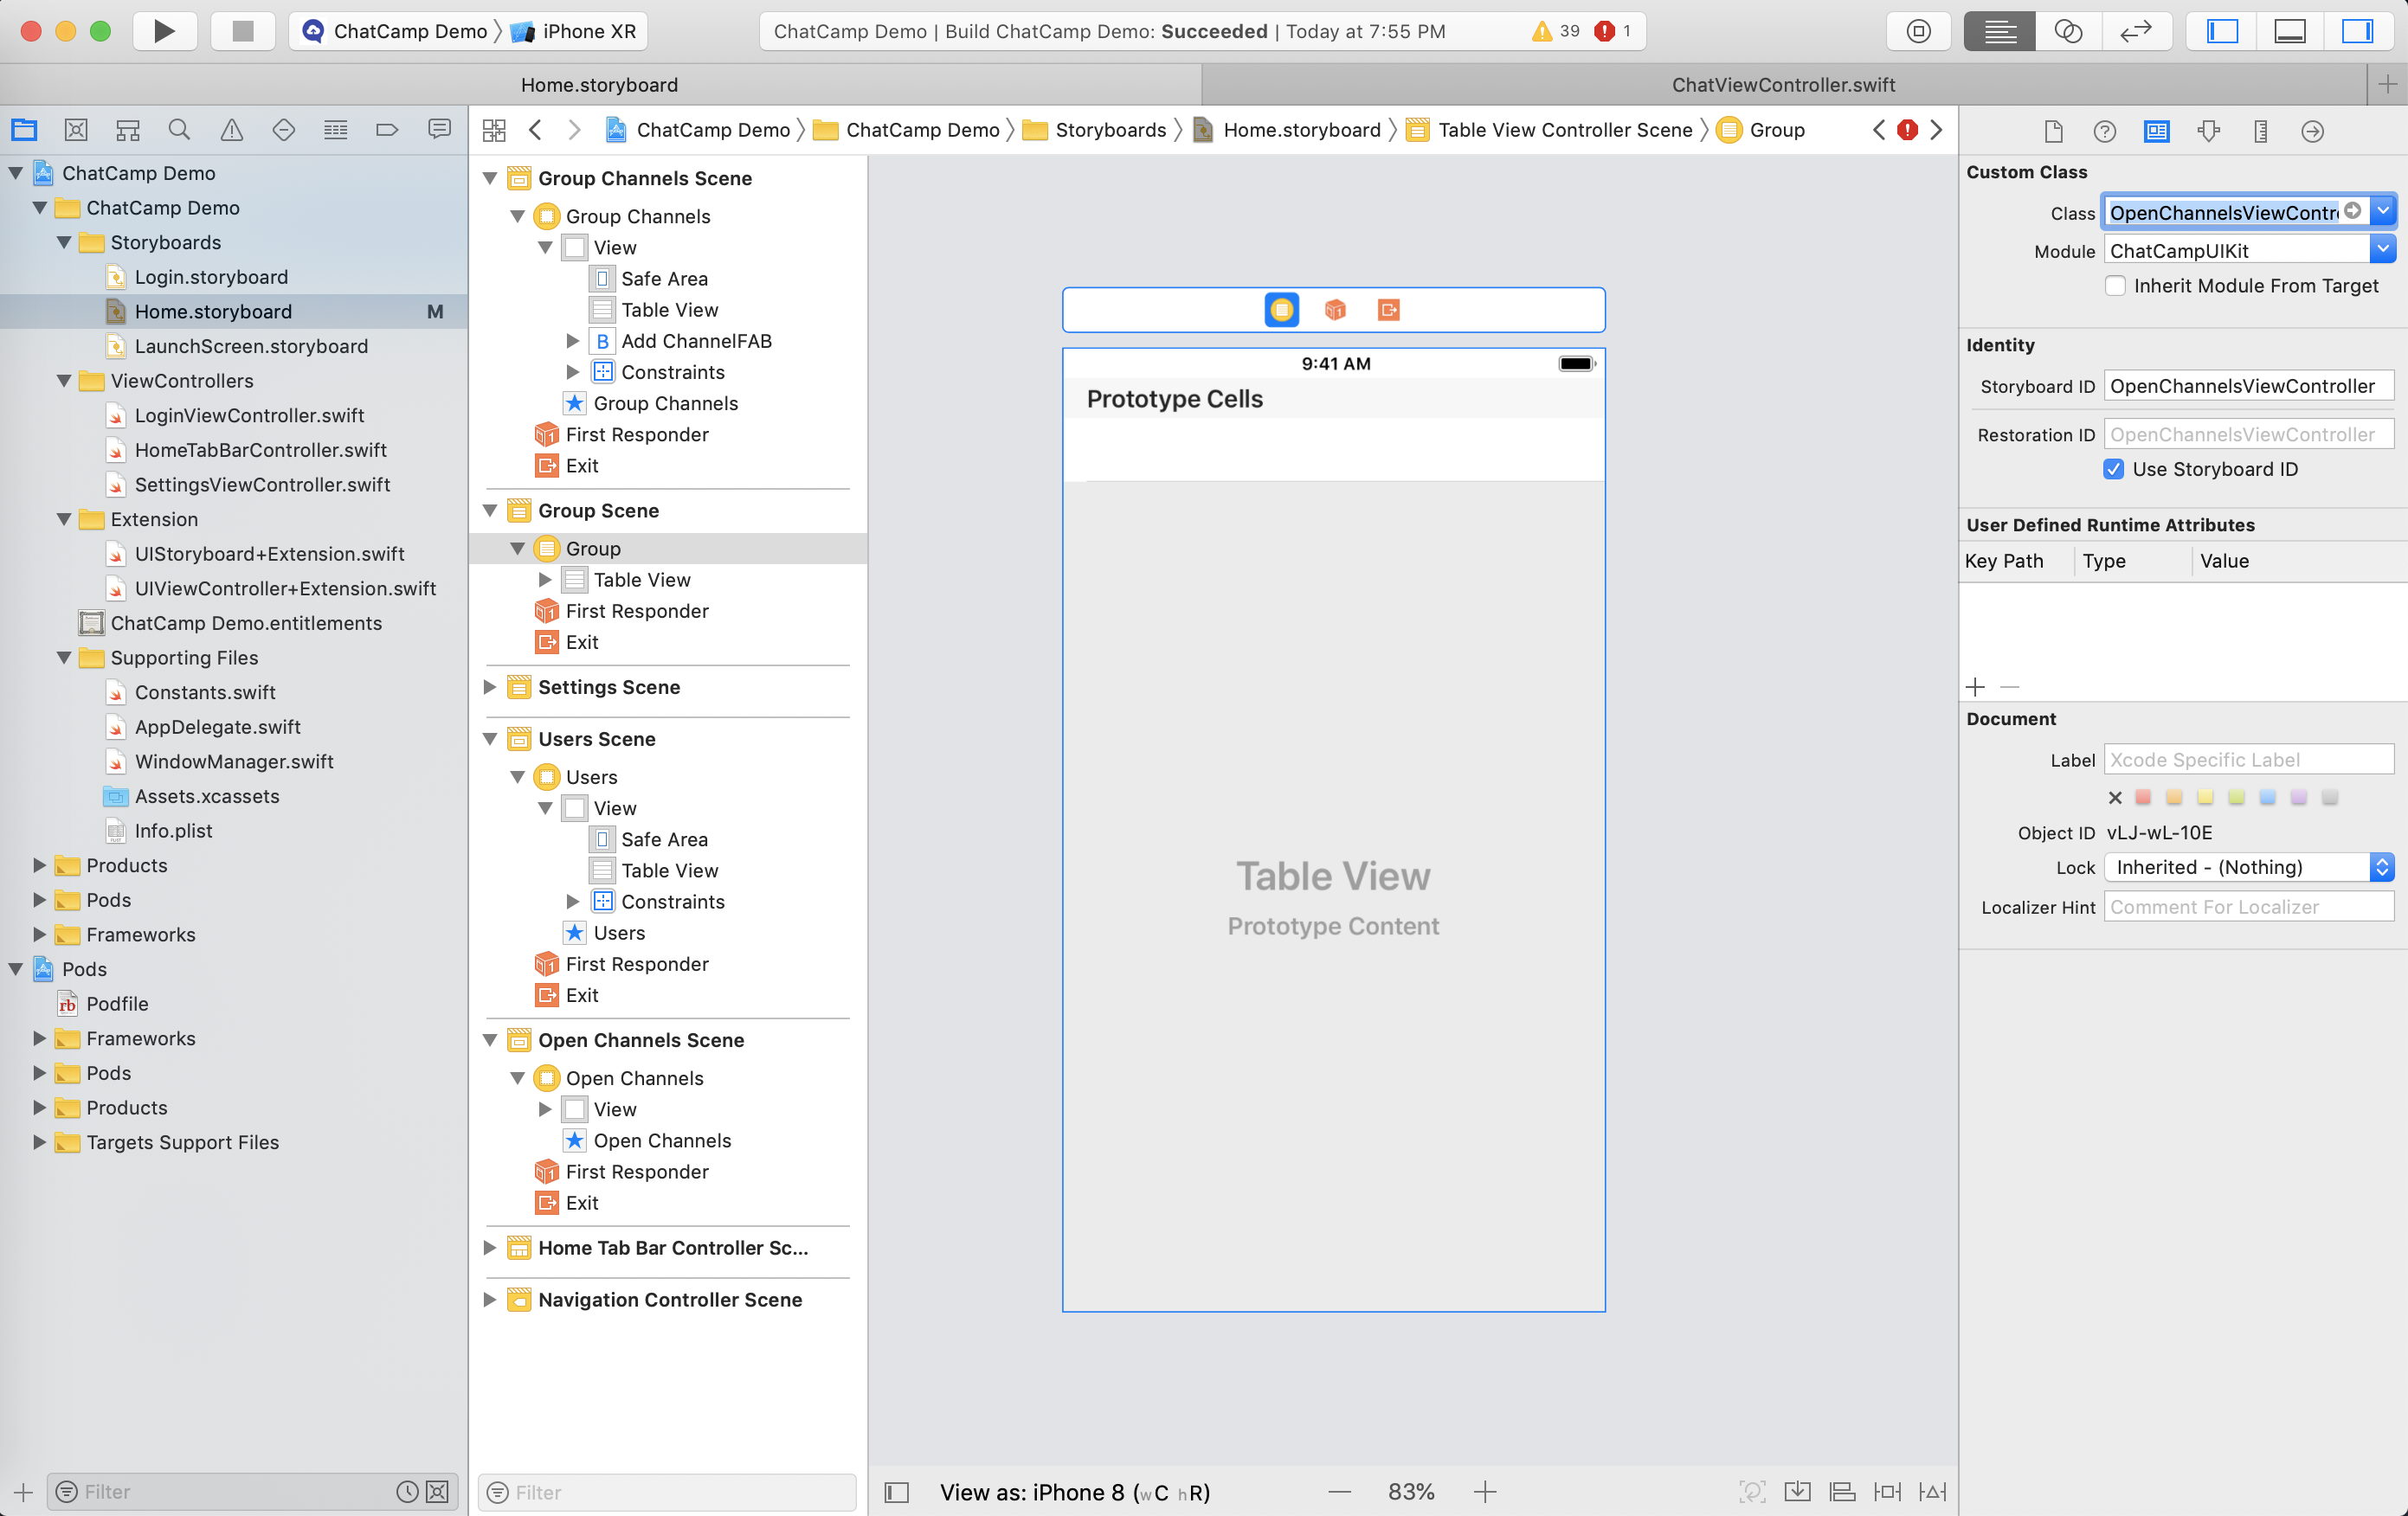The height and width of the screenshot is (1516, 2408).
Task: Pick the blue label color
Action: (2268, 797)
